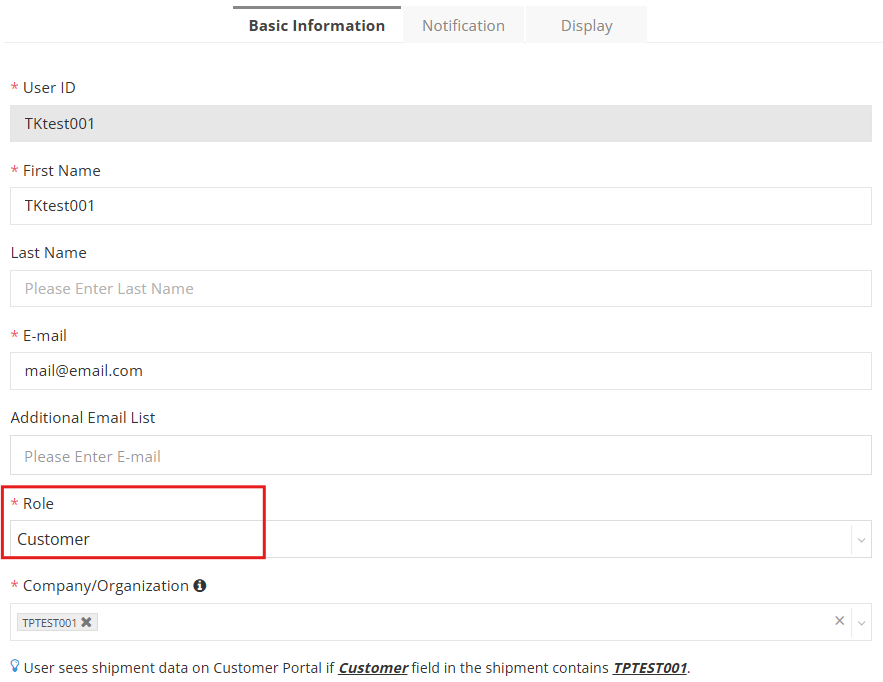Select the Basic Information tab
This screenshot has height=682, width=883.
coord(317,24)
